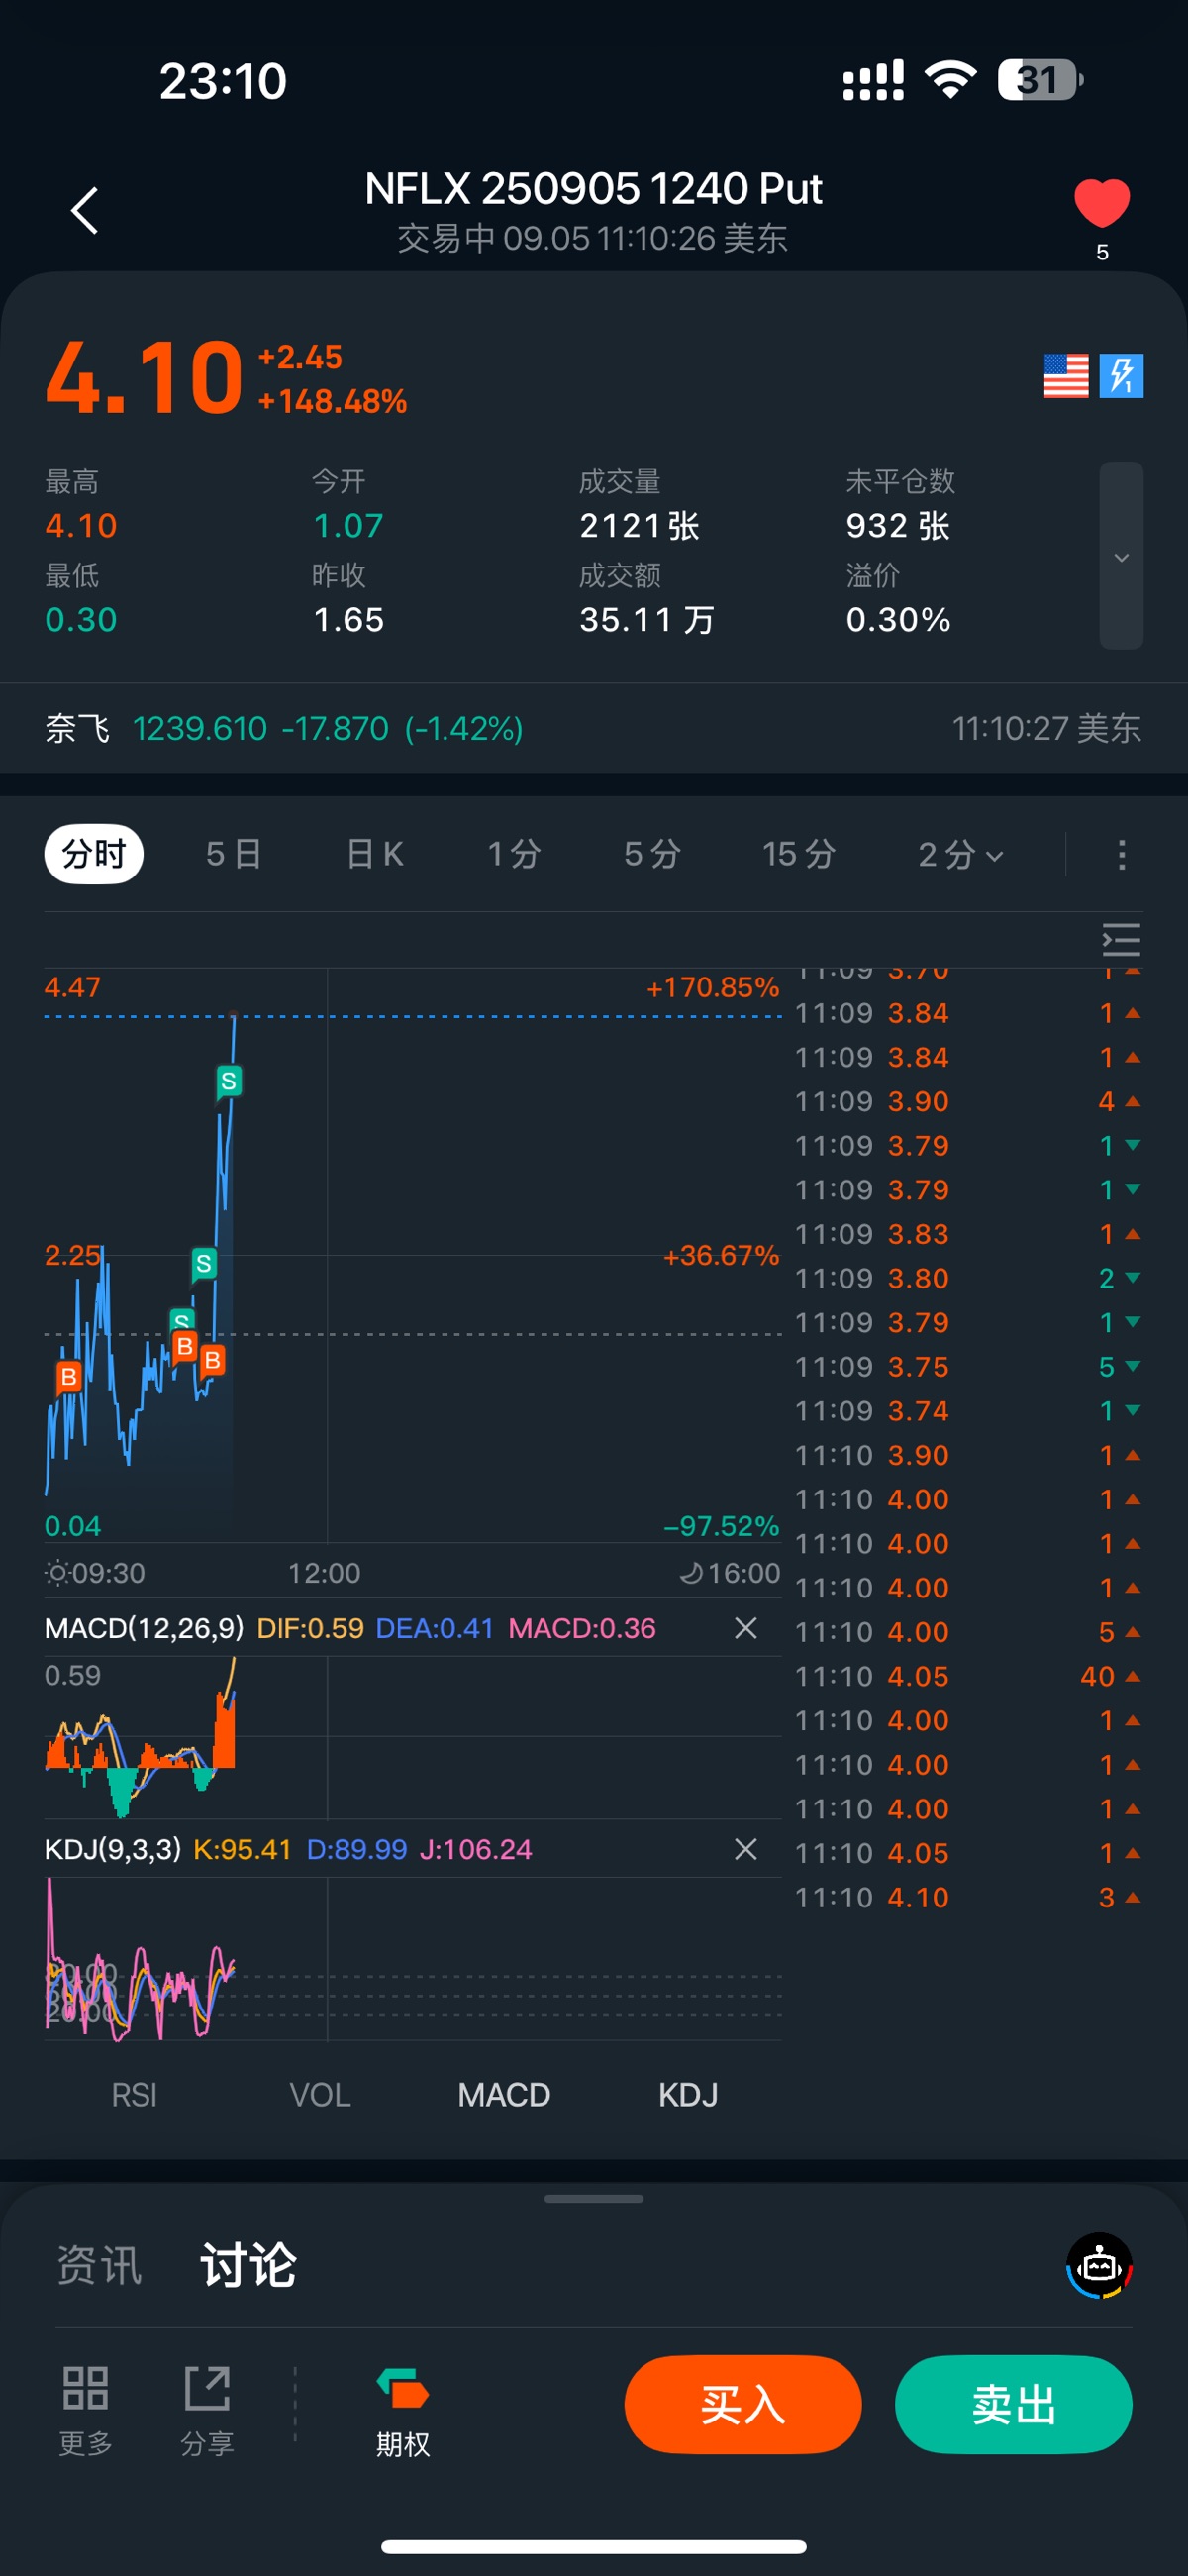1188x2576 pixels.
Task: Tap the 溢价 0.30% value
Action: tap(897, 619)
